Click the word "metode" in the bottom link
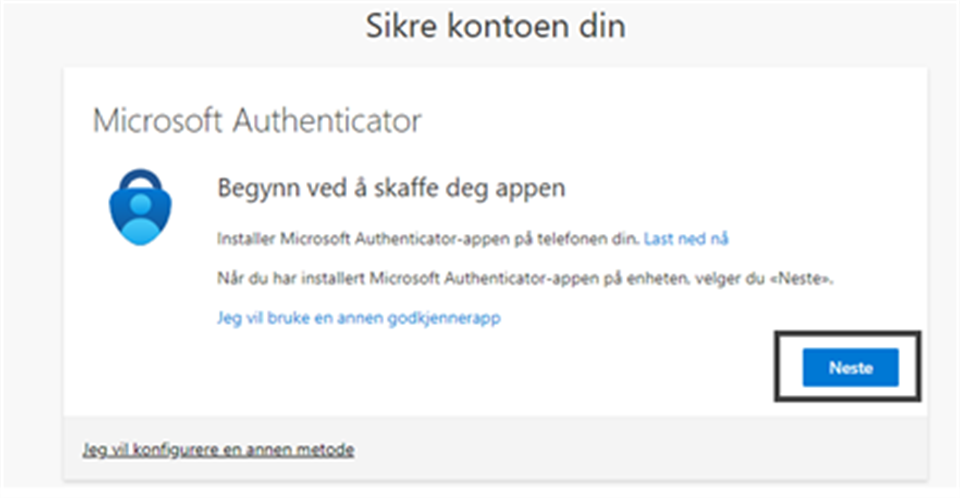 click(327, 450)
